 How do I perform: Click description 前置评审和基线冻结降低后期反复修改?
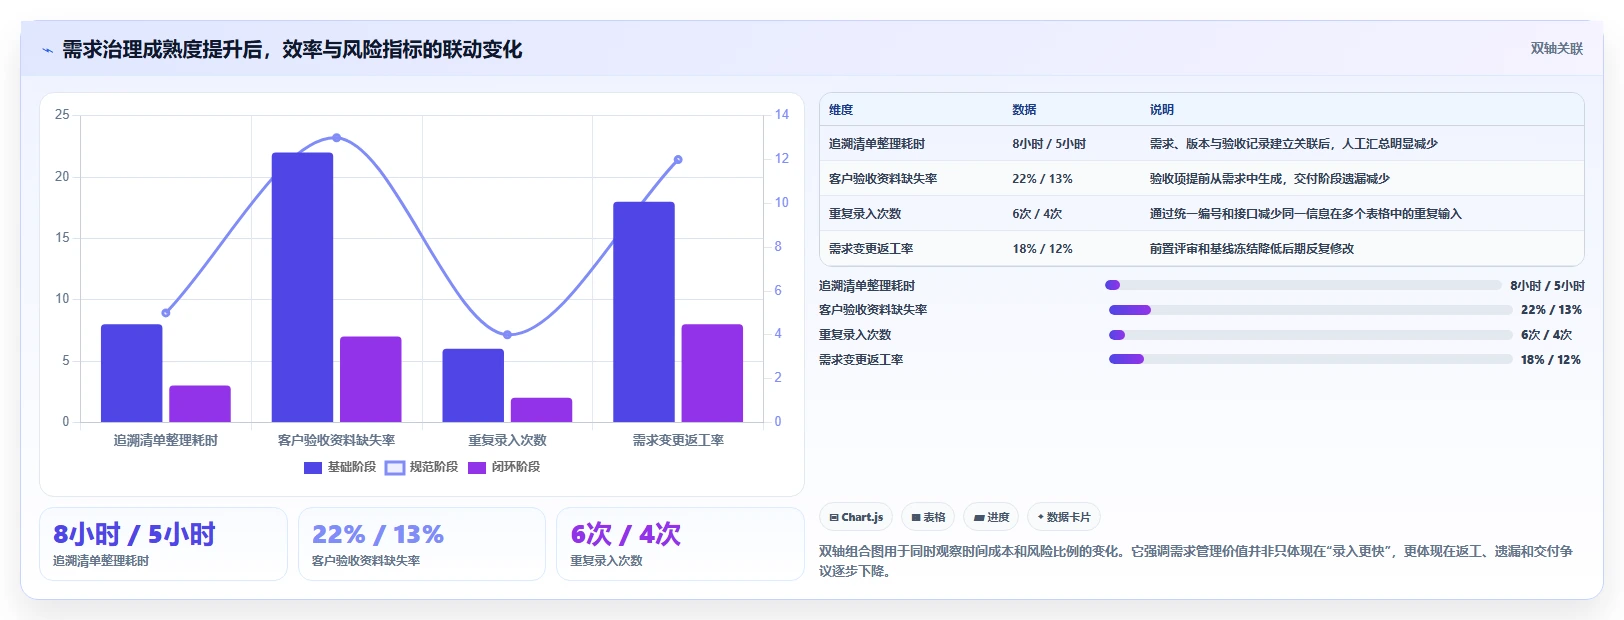1252,249
